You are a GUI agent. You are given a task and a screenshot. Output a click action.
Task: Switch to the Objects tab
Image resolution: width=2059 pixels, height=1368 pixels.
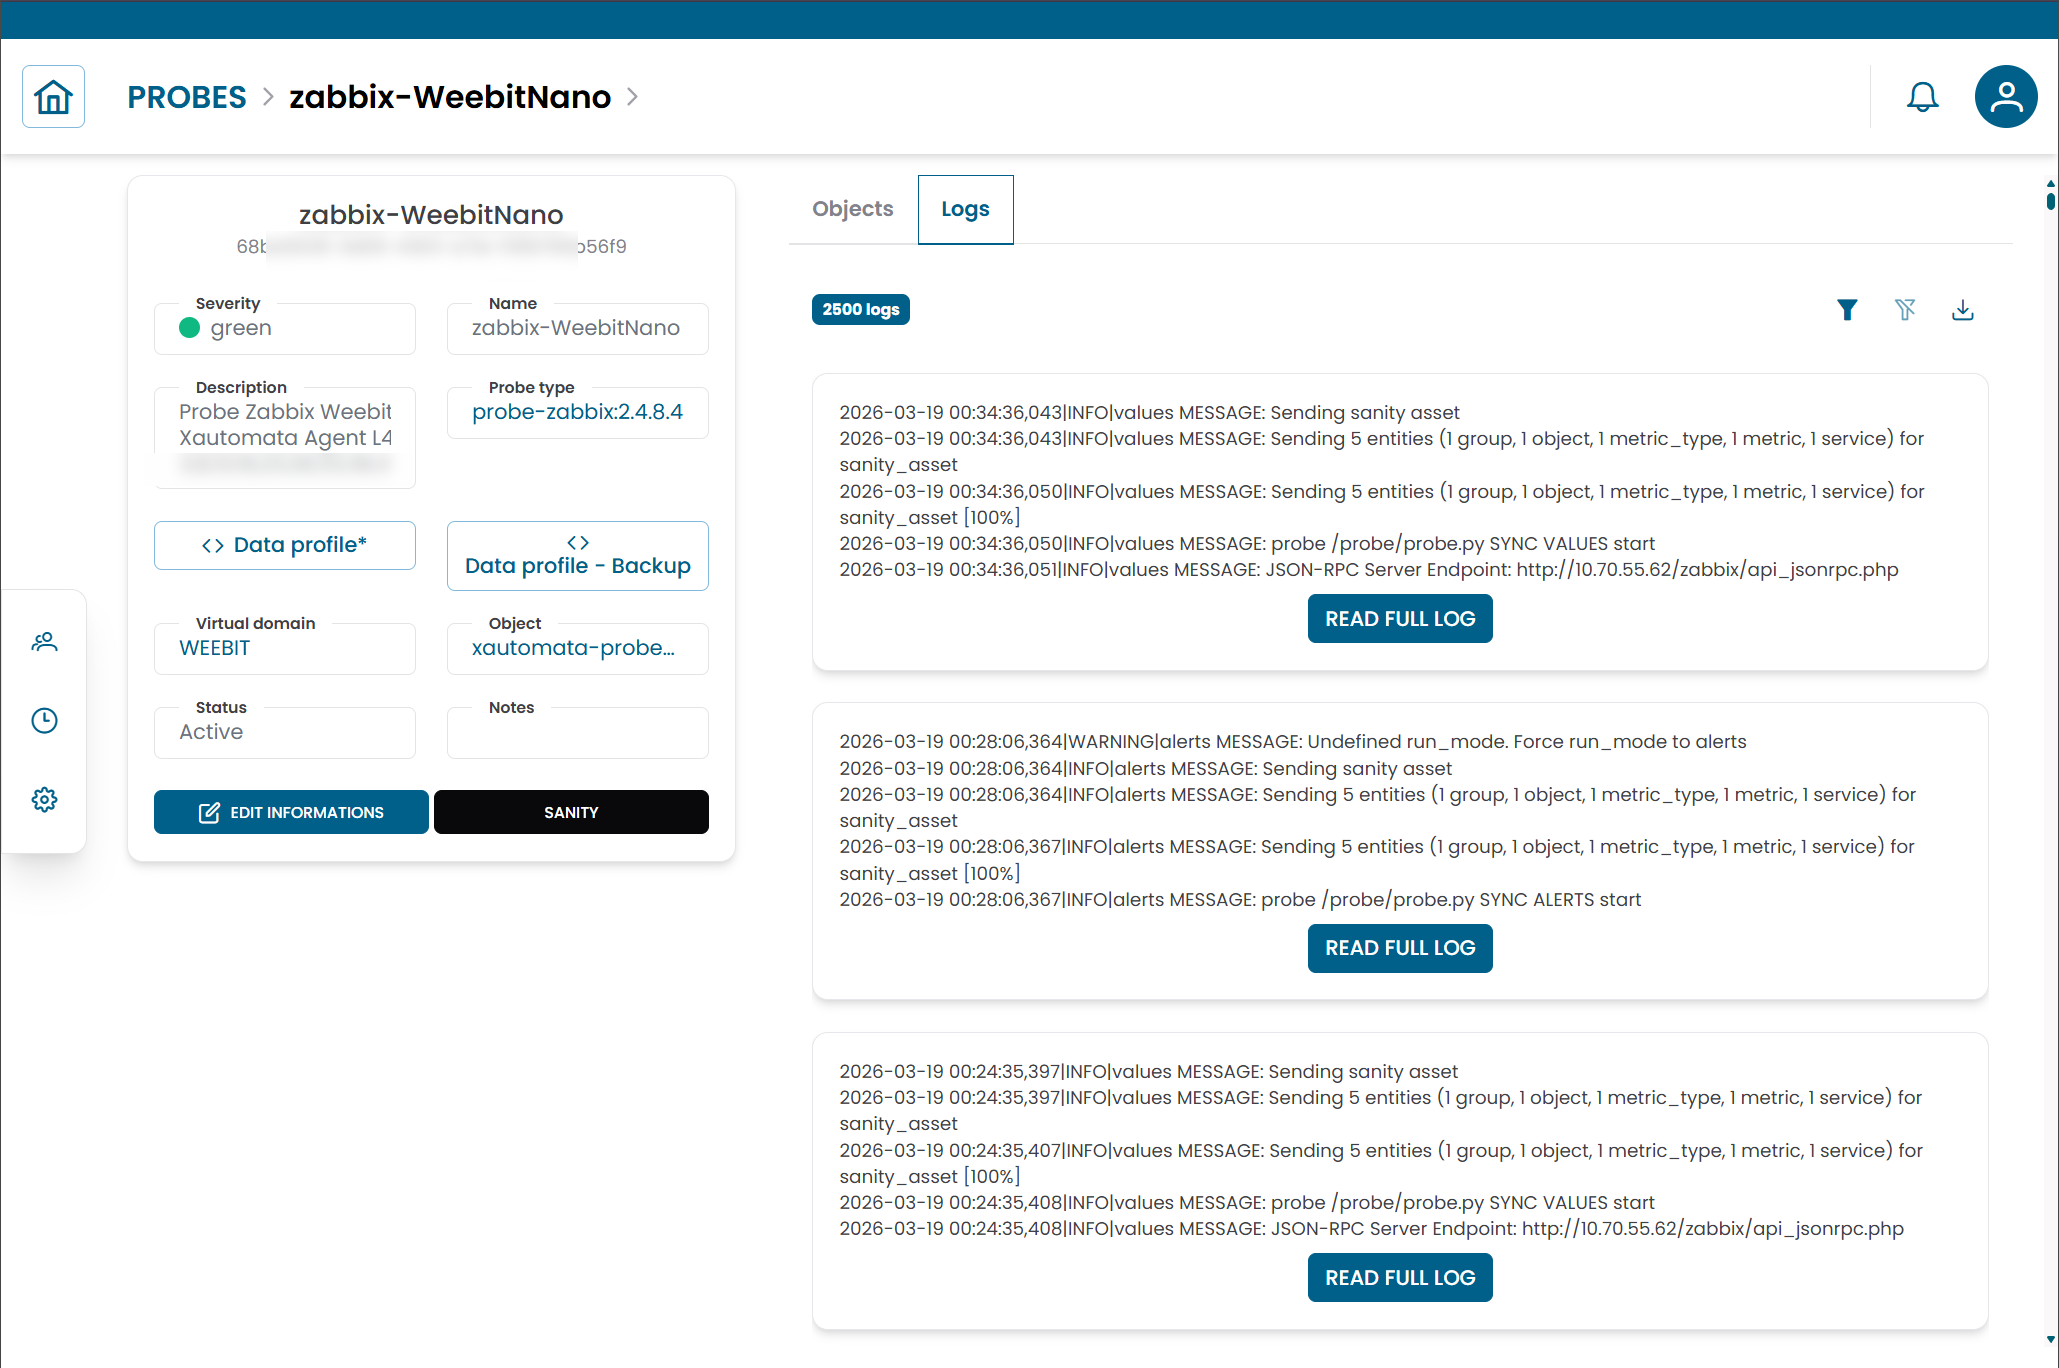[852, 209]
